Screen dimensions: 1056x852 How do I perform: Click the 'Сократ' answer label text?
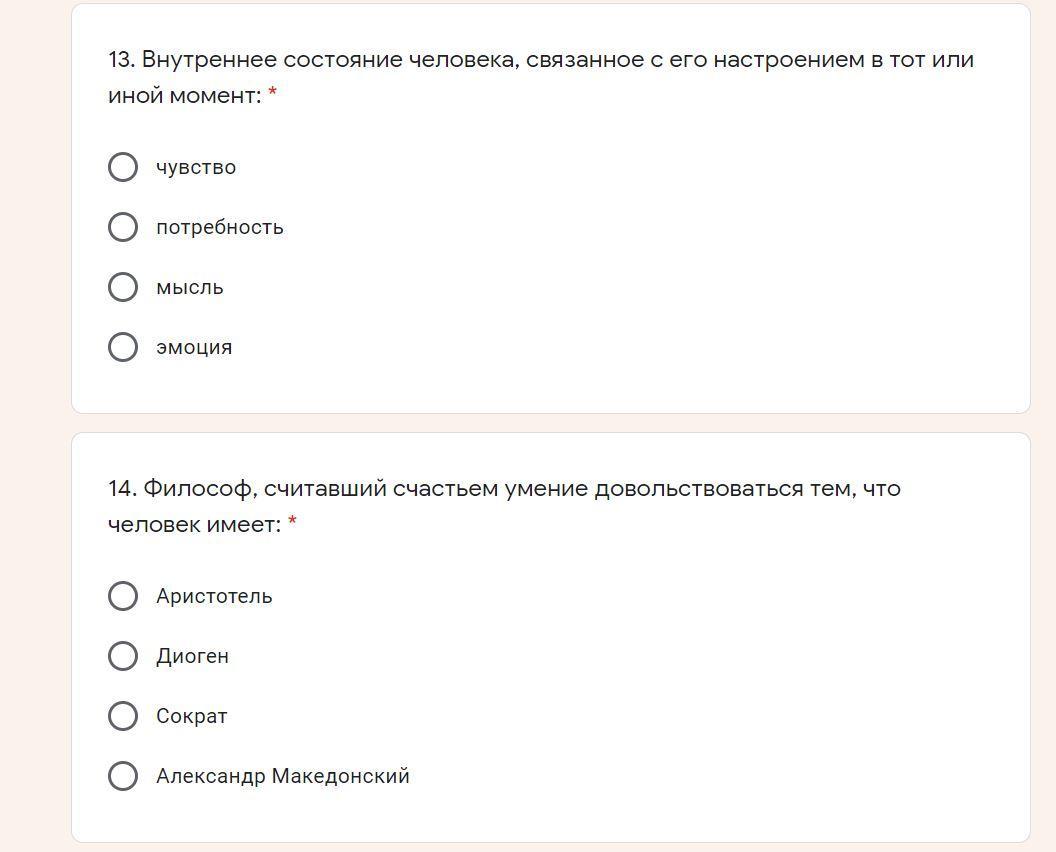point(192,716)
